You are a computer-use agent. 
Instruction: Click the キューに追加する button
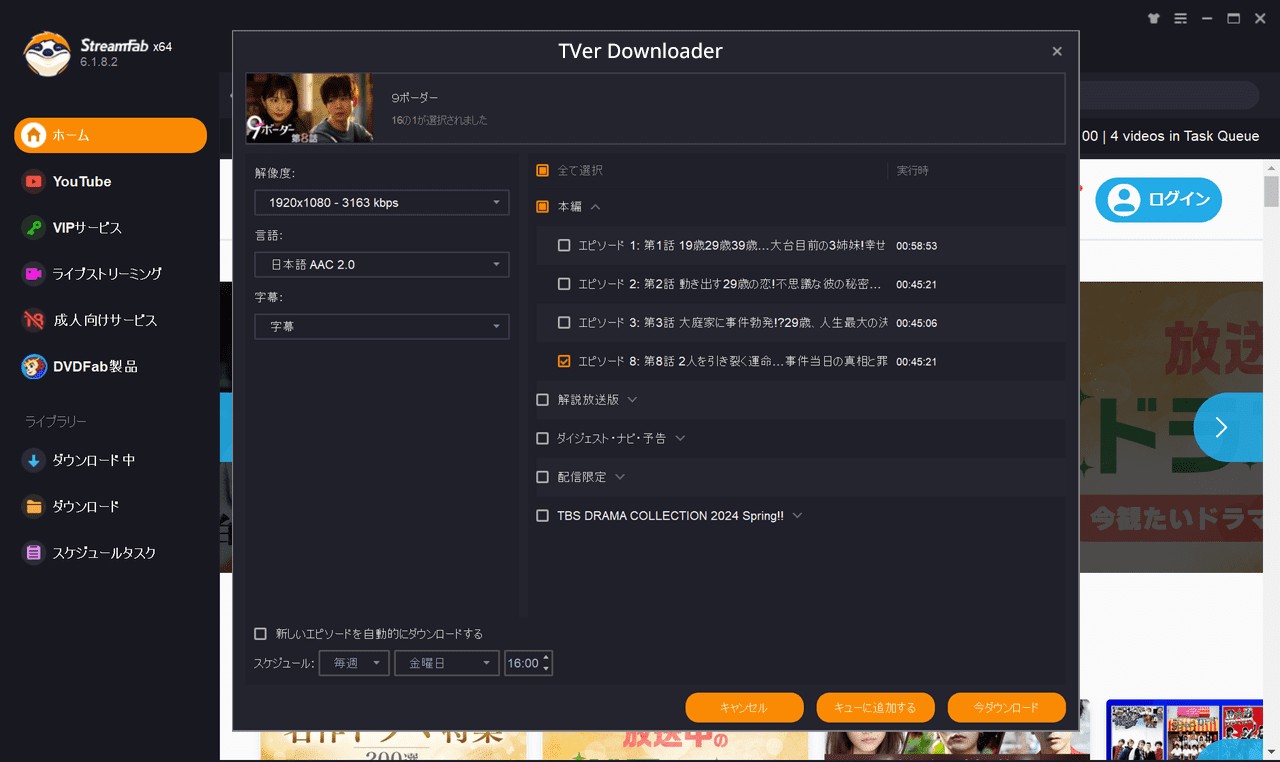pos(875,707)
